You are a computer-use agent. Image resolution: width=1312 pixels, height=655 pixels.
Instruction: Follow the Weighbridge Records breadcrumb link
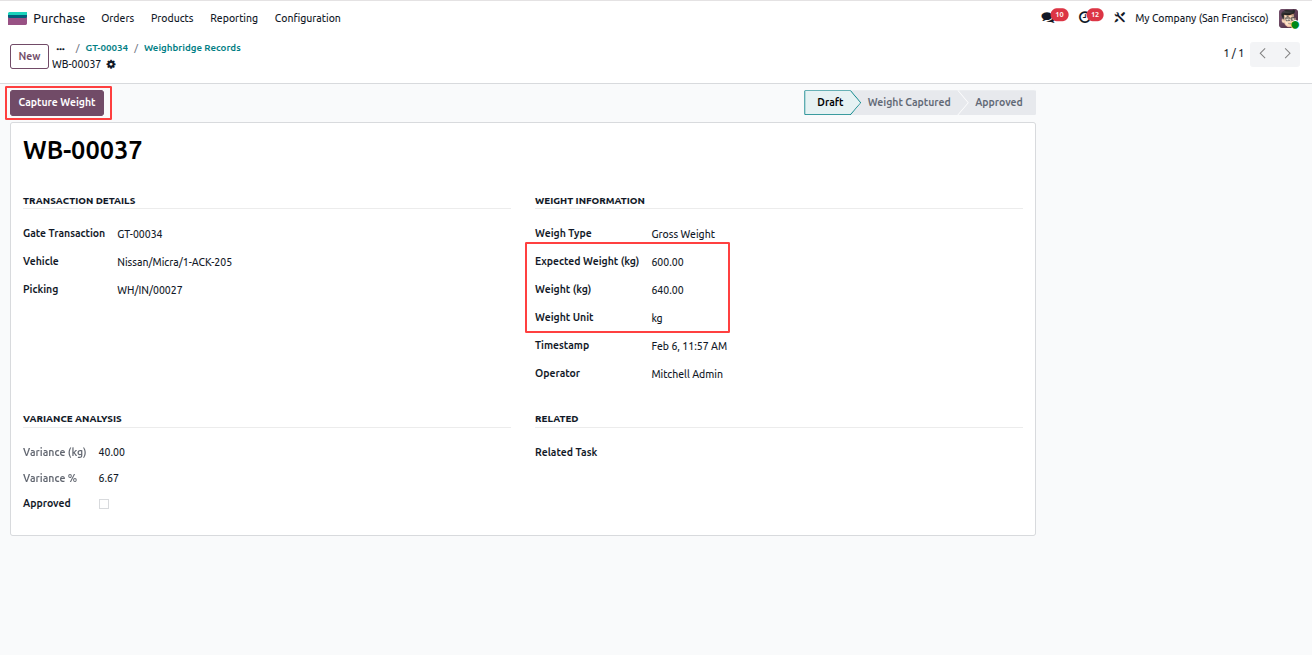click(192, 48)
